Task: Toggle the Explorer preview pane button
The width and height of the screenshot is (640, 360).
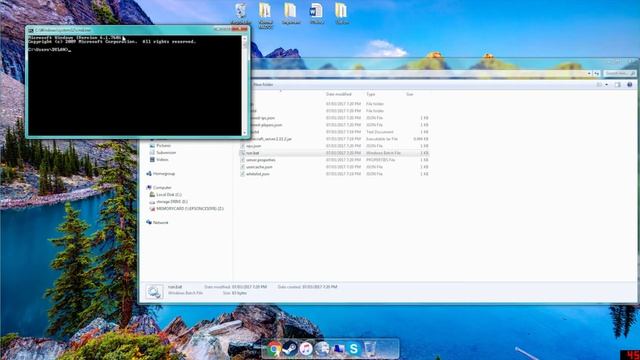Action: (x=618, y=84)
